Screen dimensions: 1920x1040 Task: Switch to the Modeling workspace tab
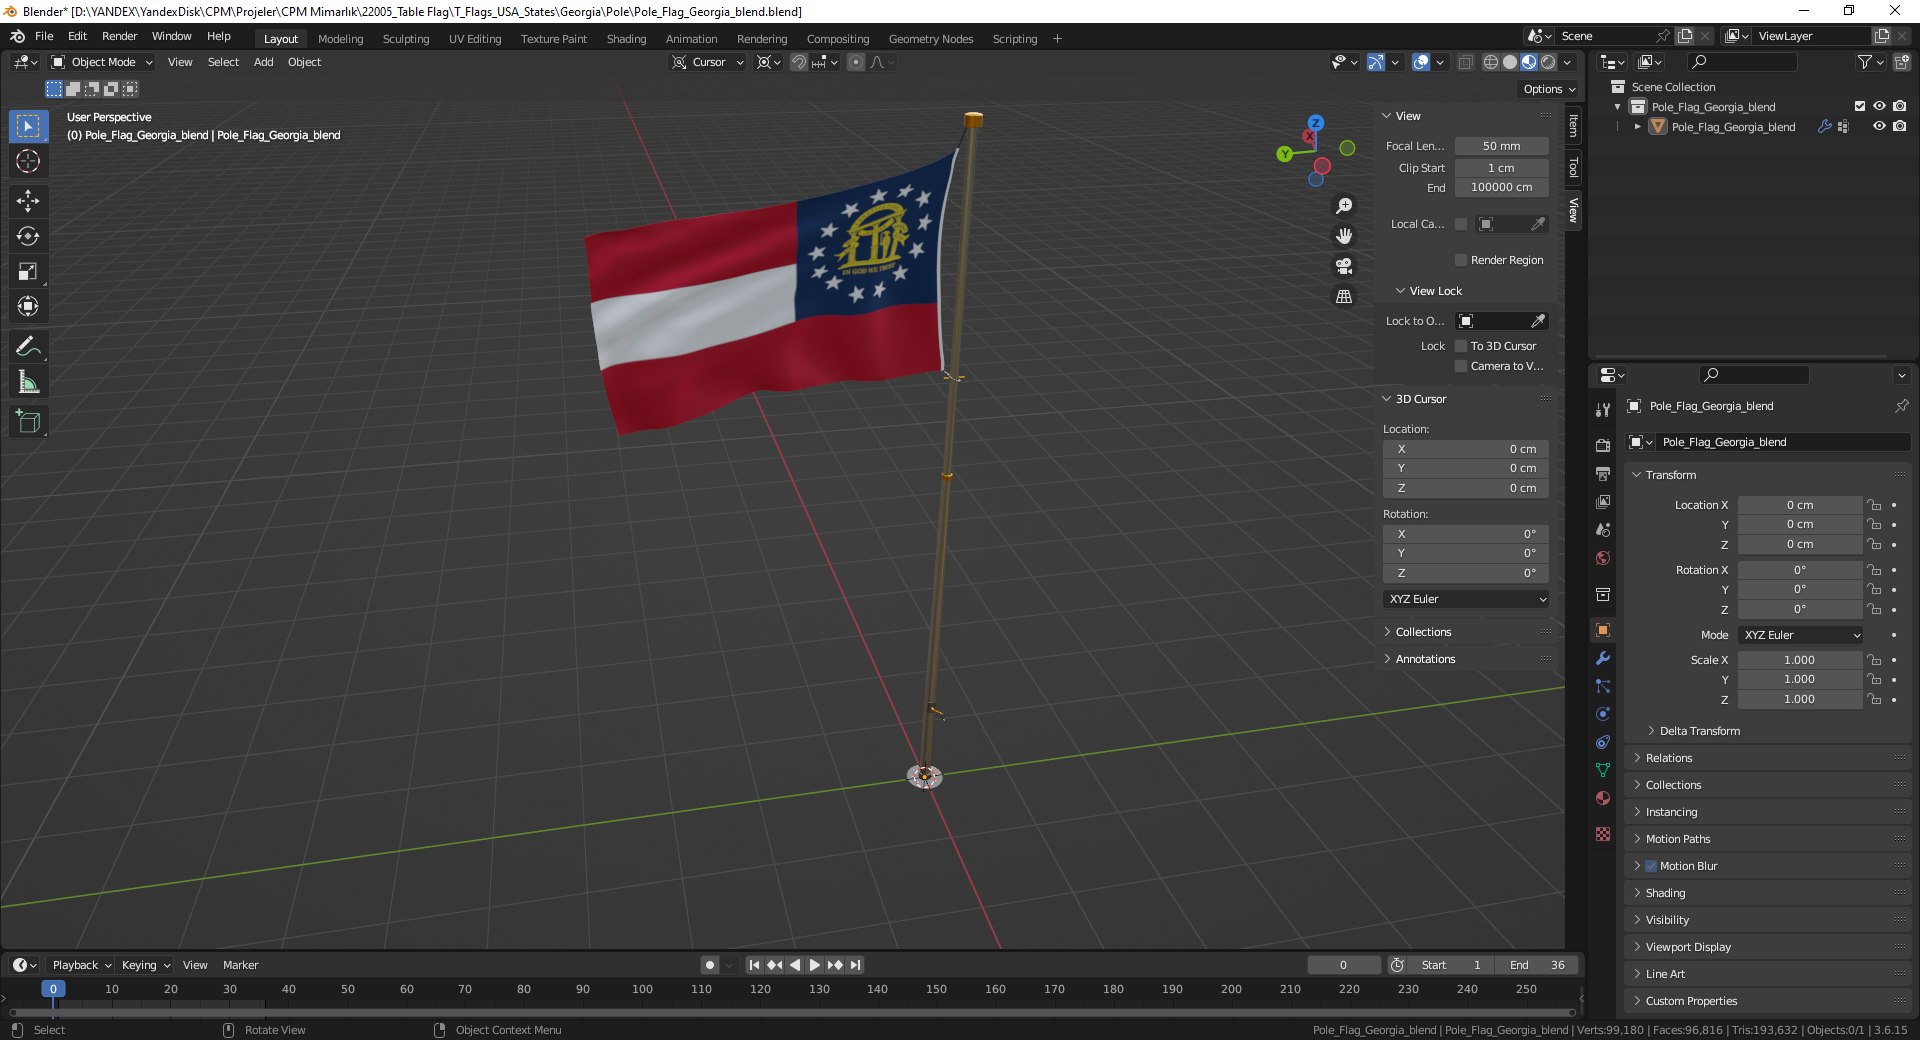click(x=340, y=39)
